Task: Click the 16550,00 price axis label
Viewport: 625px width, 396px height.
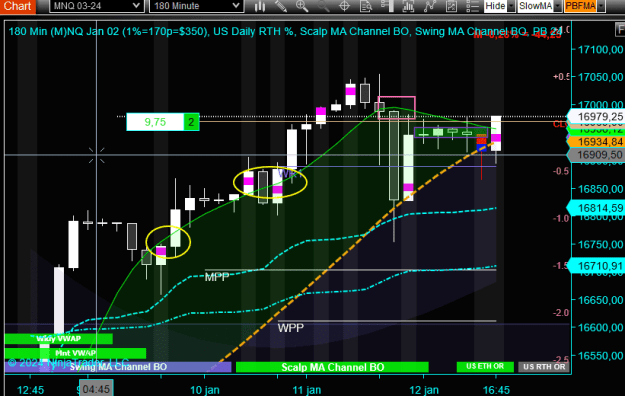Action: (x=600, y=355)
